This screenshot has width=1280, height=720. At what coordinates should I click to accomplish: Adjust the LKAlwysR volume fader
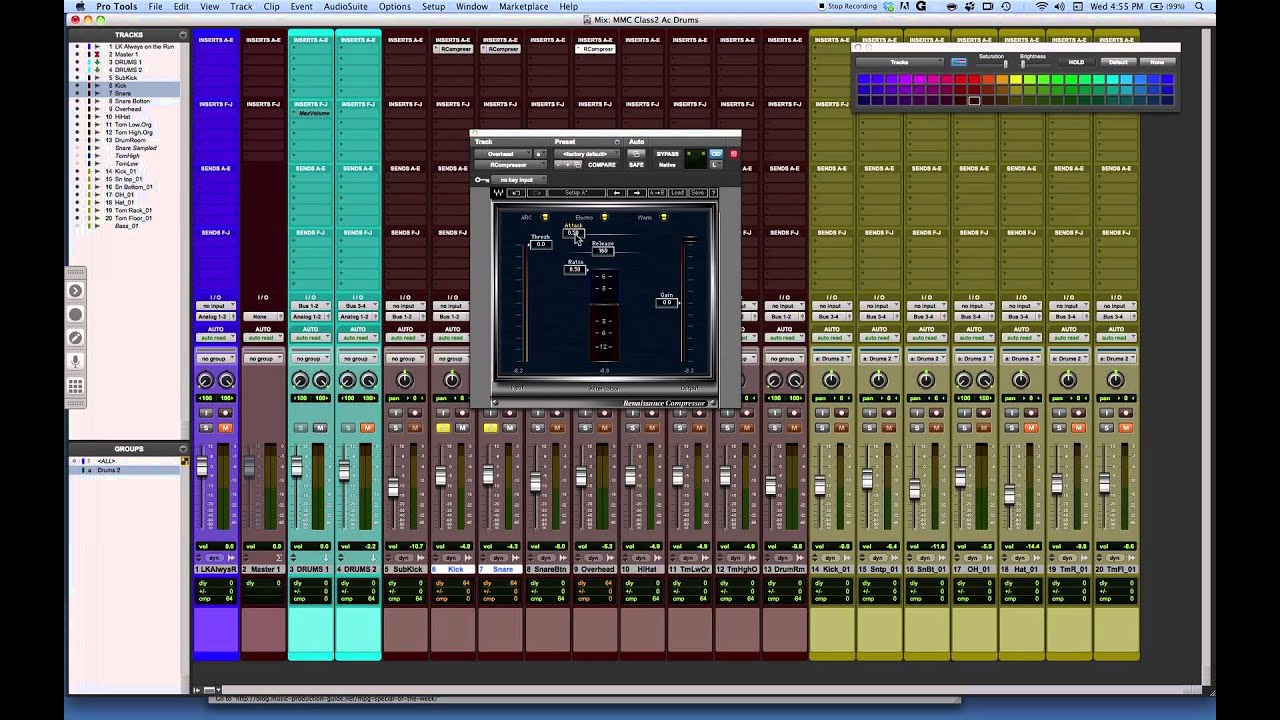tap(201, 466)
